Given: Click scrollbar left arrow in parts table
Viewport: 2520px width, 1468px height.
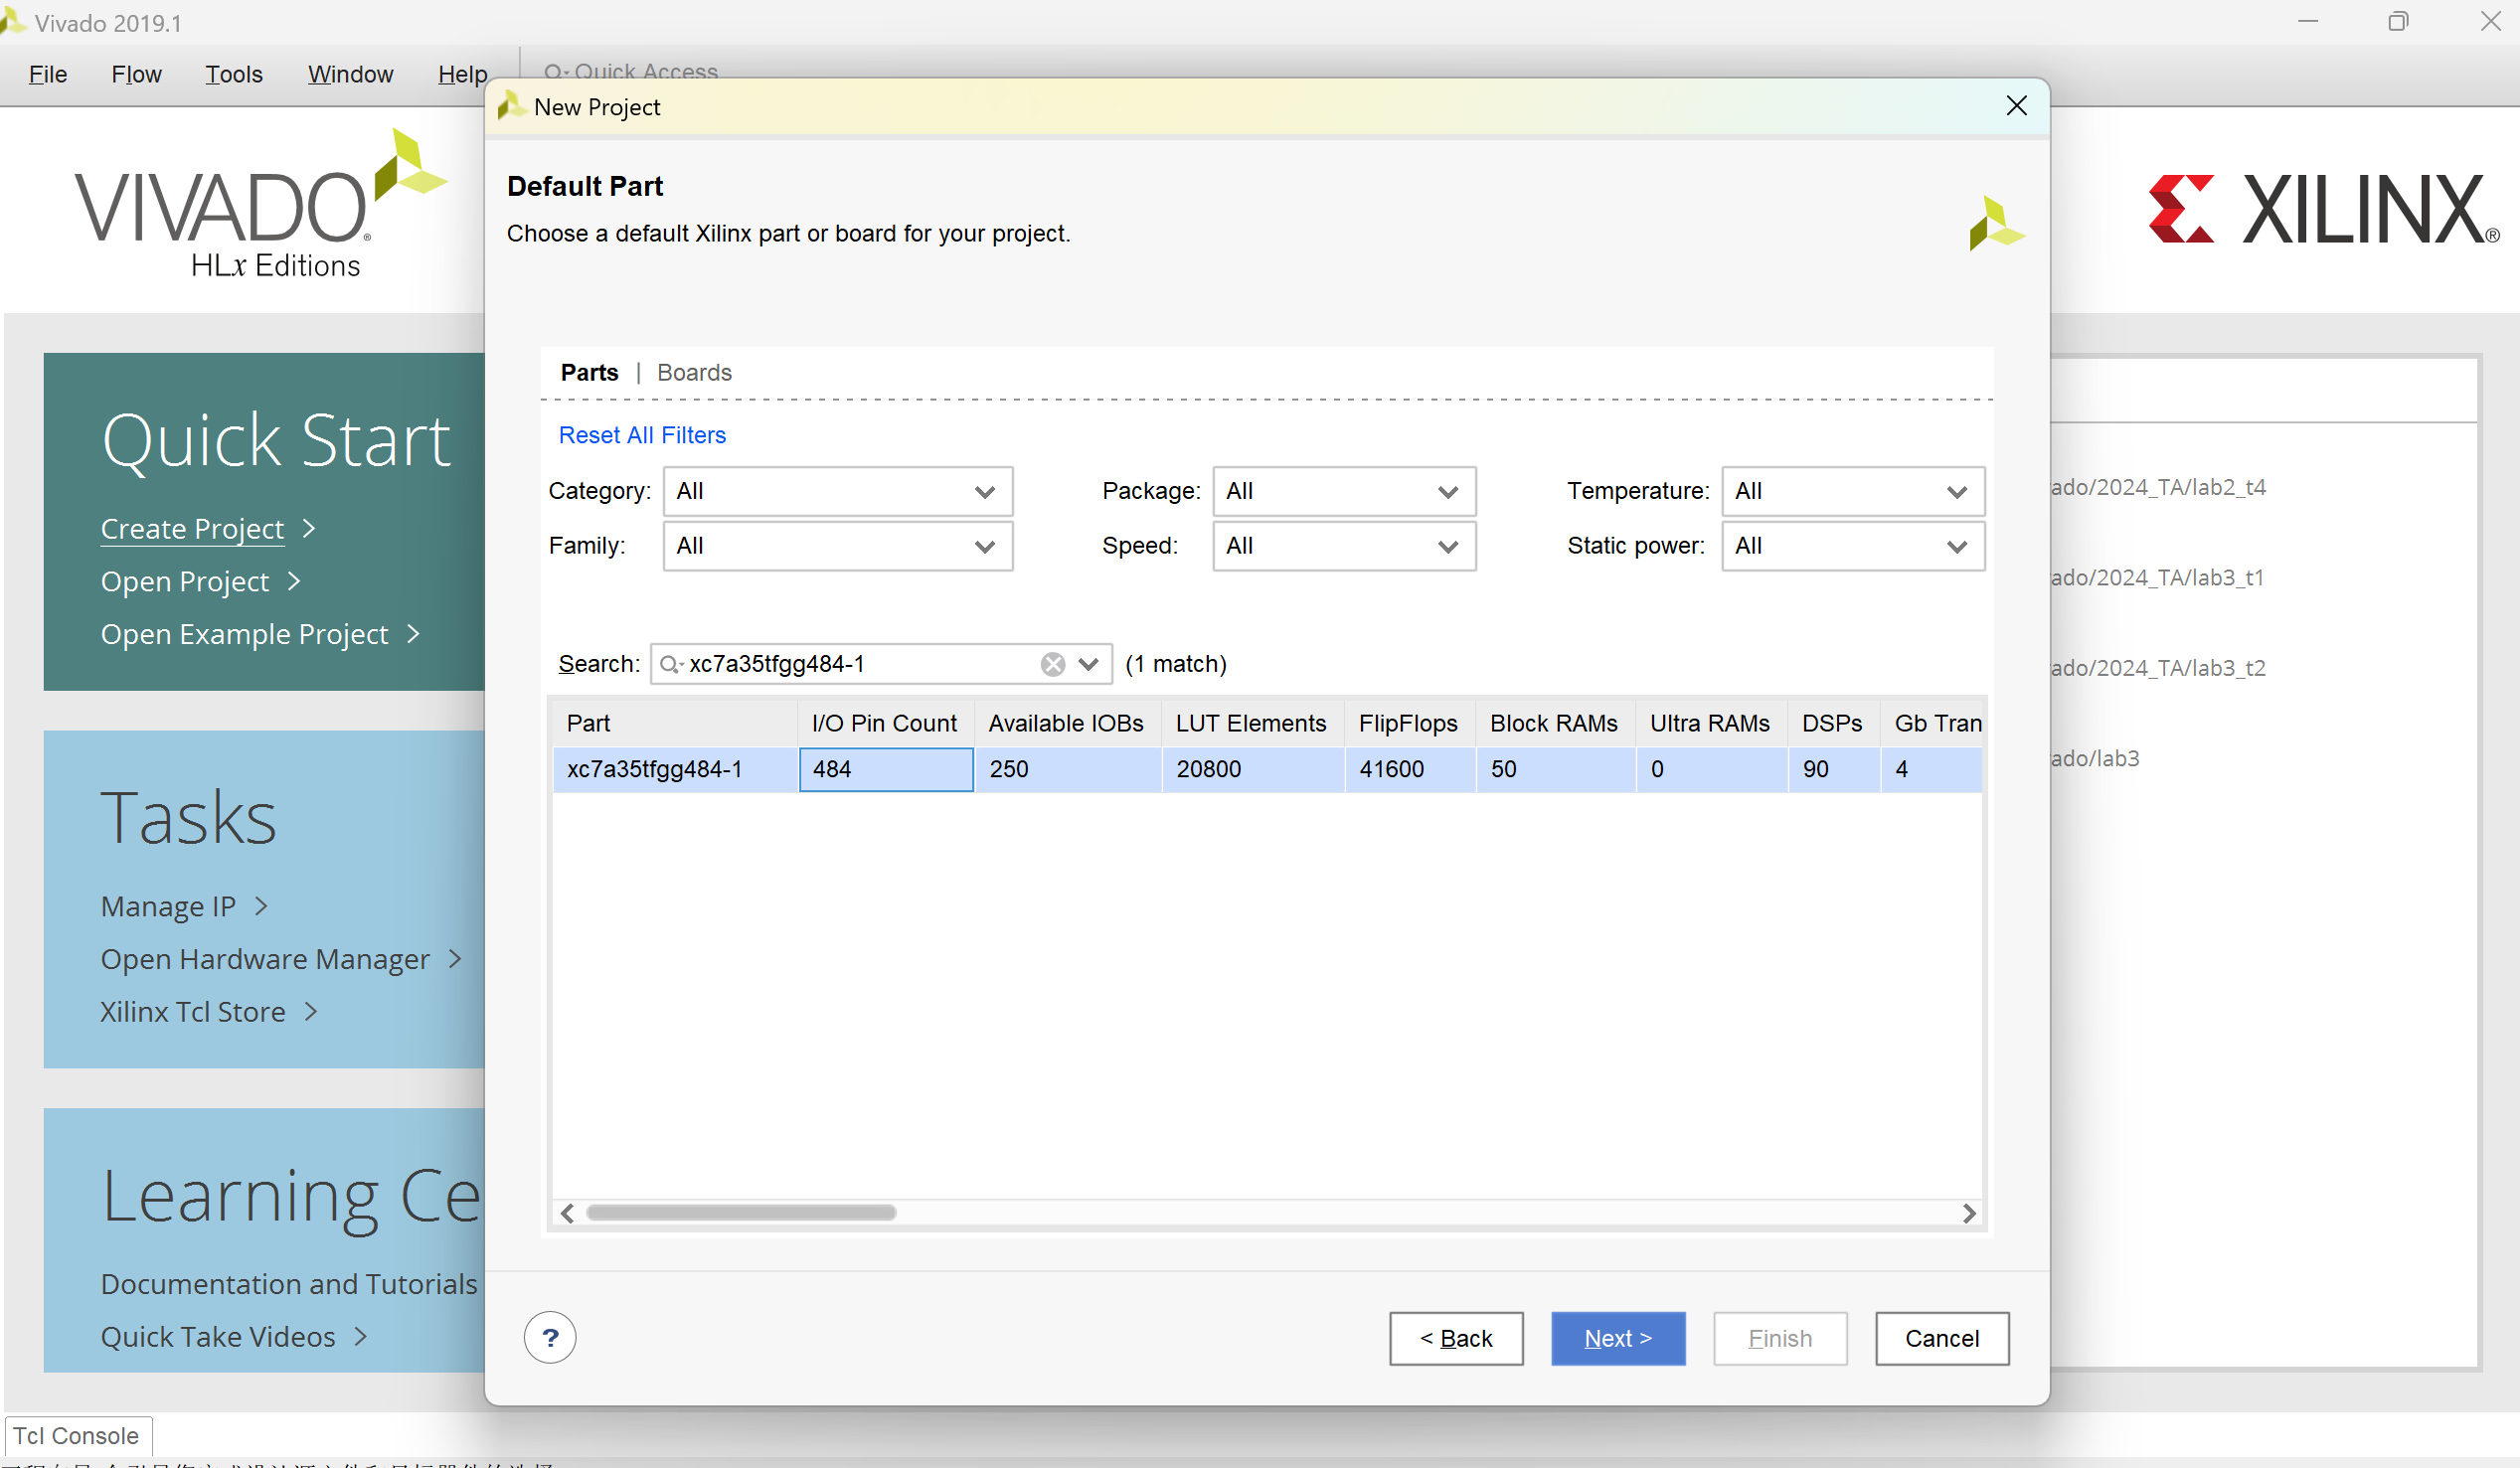Looking at the screenshot, I should click(x=567, y=1213).
